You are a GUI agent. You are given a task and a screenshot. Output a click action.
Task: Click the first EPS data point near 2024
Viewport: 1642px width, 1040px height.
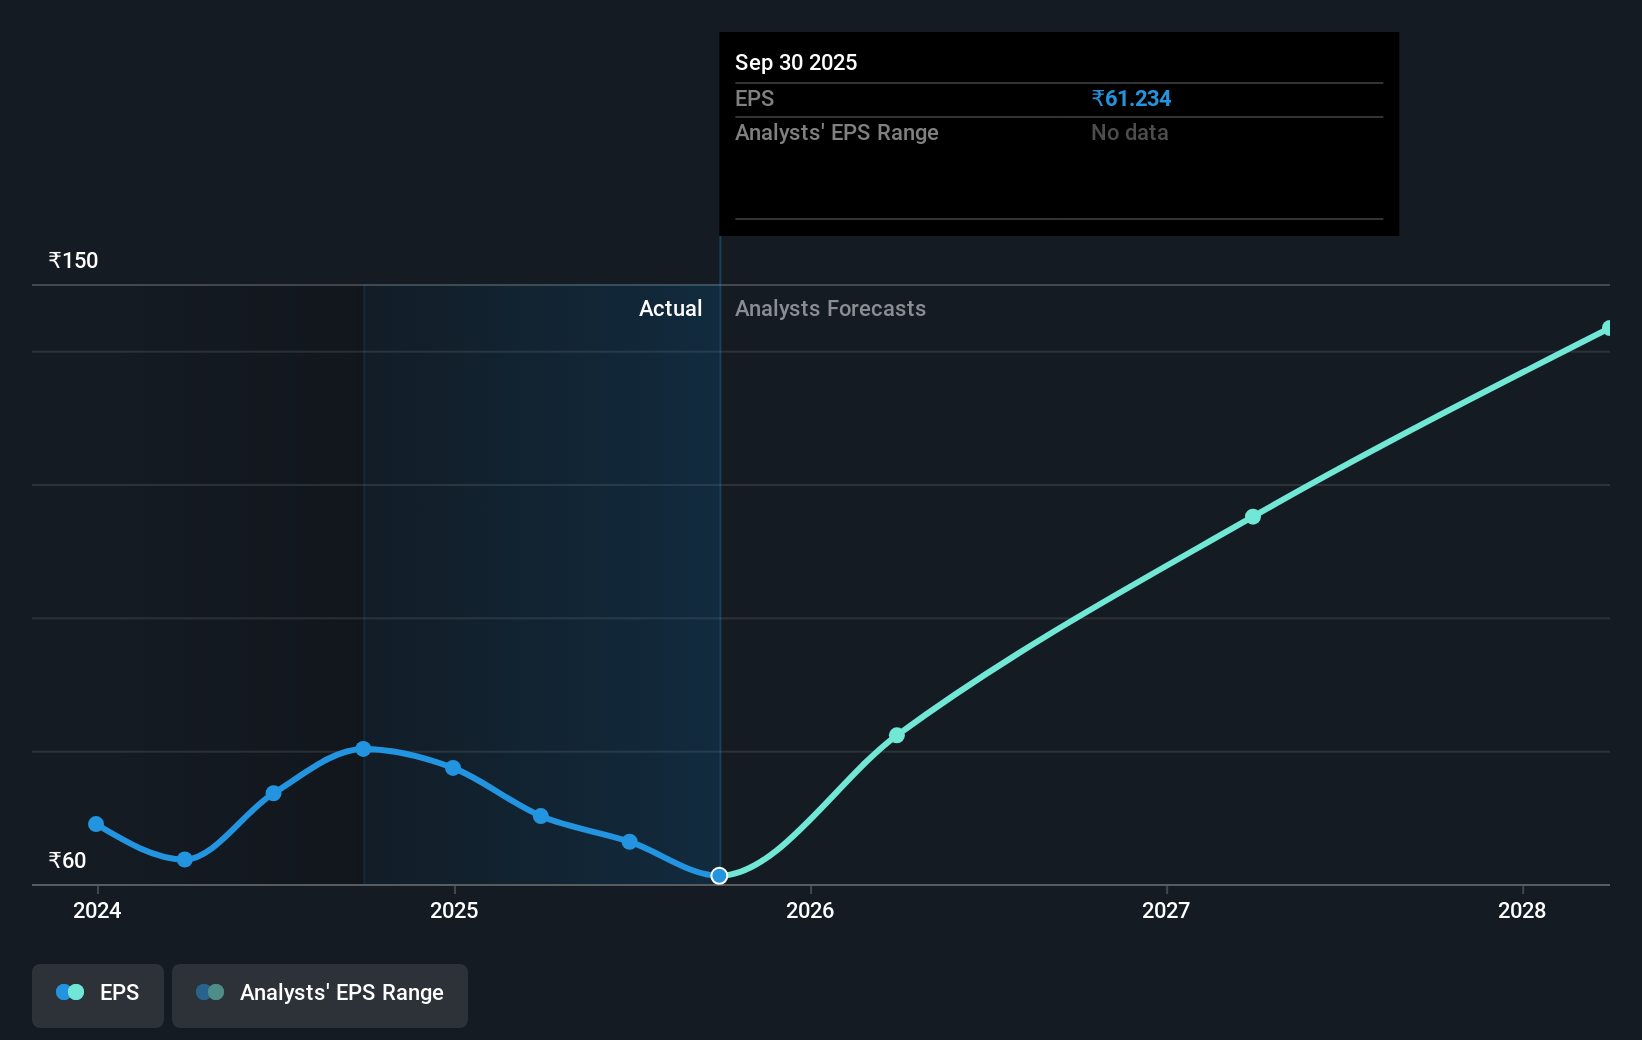pyautogui.click(x=96, y=824)
